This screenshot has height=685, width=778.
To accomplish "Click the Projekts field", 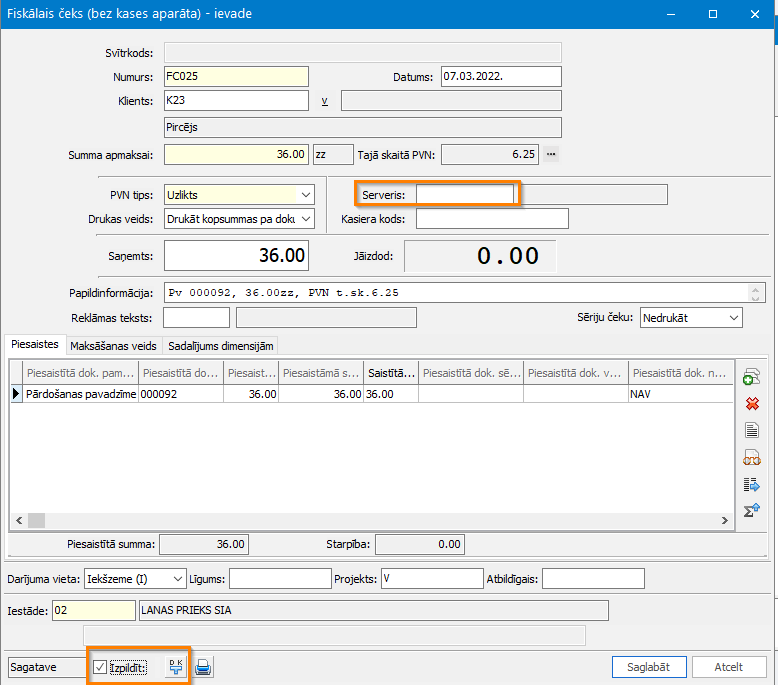I will click(x=432, y=579).
